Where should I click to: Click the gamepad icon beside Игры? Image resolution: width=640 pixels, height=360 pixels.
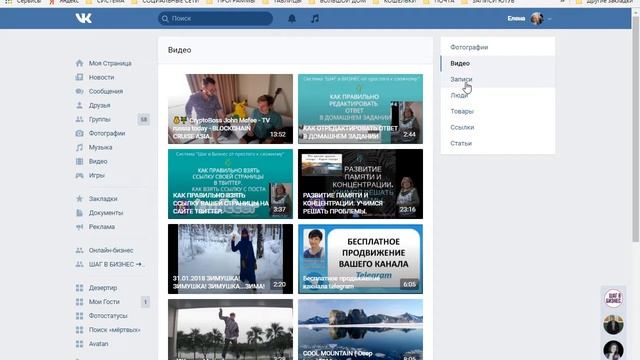click(79, 175)
